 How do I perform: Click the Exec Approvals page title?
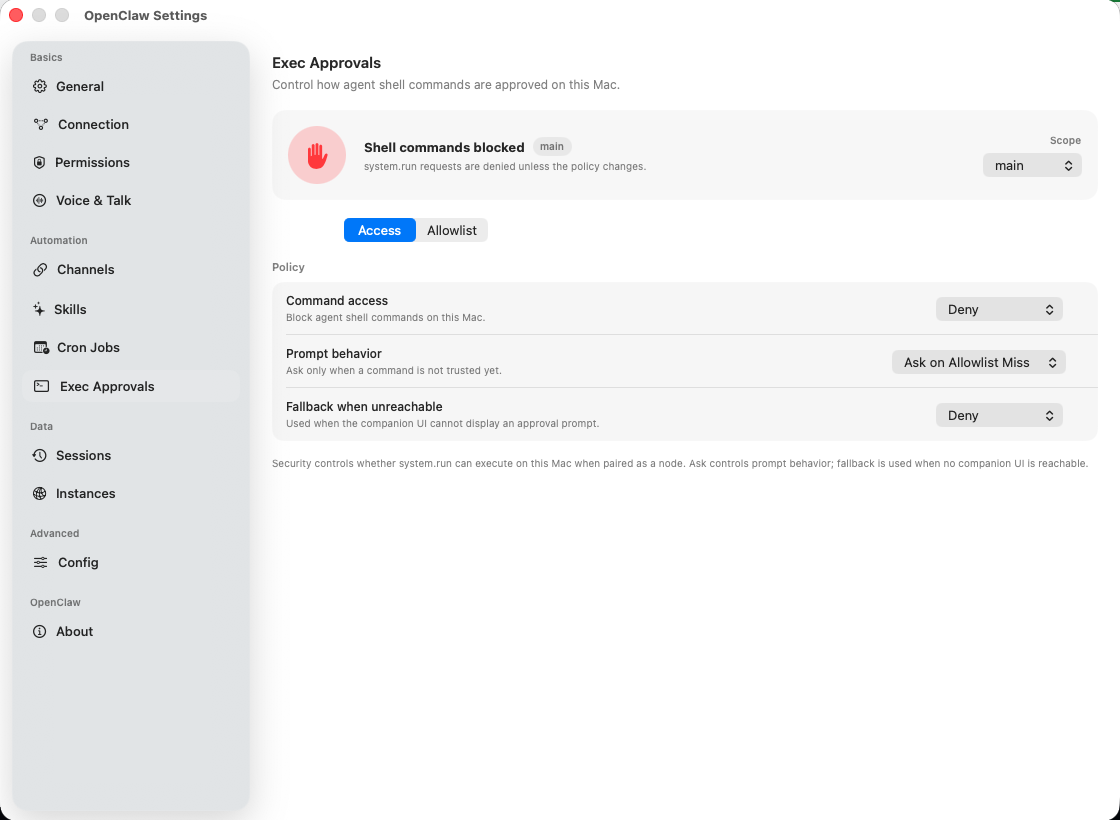pos(326,63)
